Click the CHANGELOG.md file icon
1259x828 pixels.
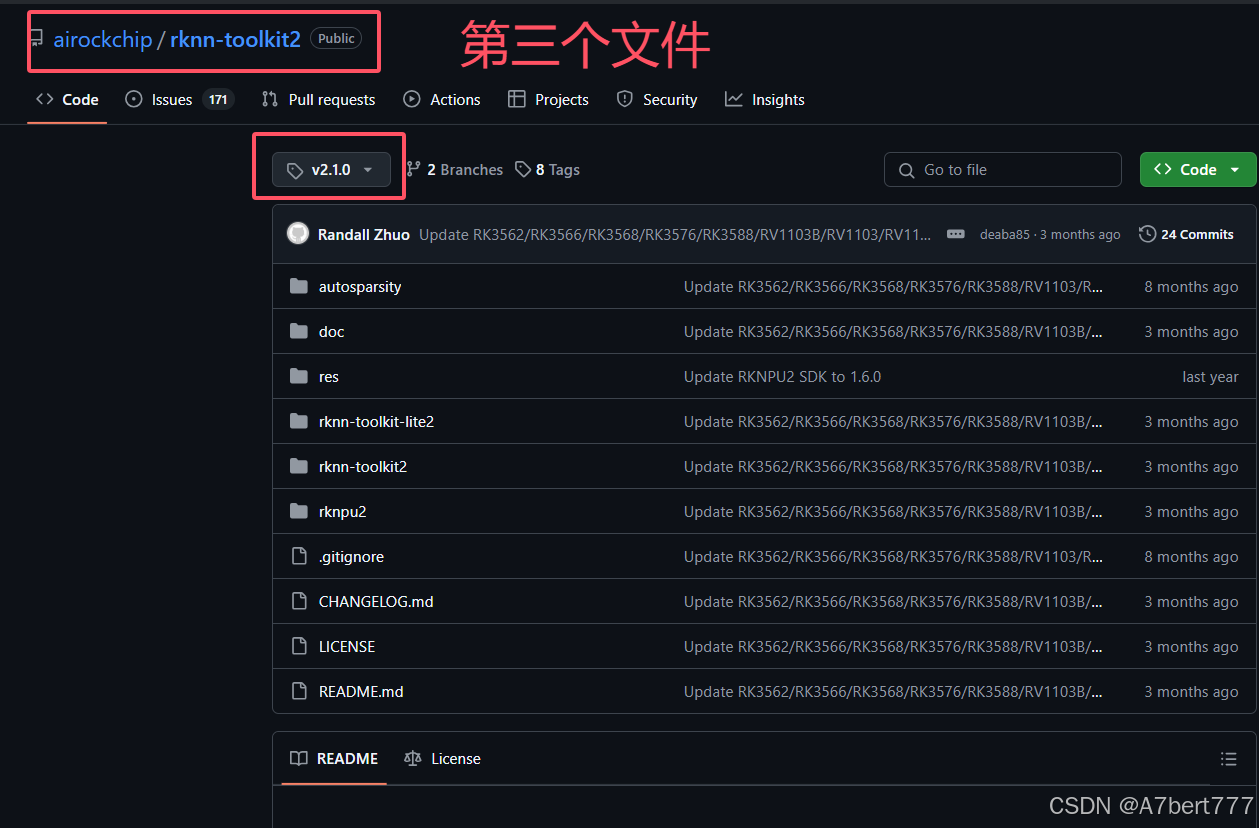click(x=298, y=601)
